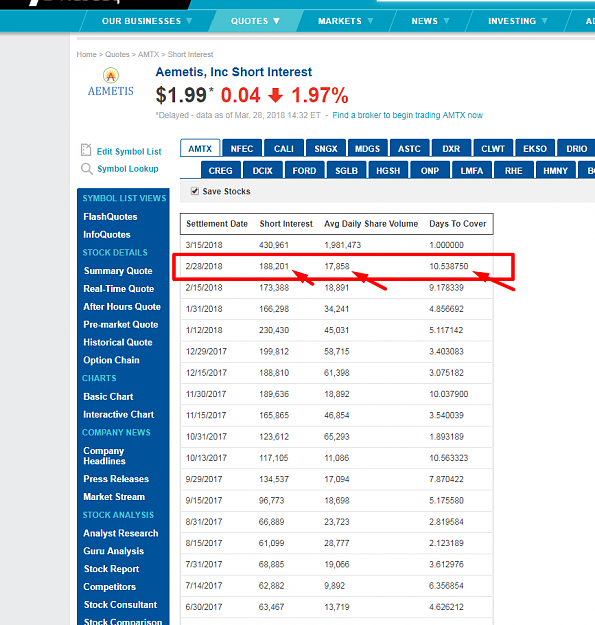The width and height of the screenshot is (595, 625).
Task: Open InfoQuotes in the sidebar
Action: tap(107, 235)
